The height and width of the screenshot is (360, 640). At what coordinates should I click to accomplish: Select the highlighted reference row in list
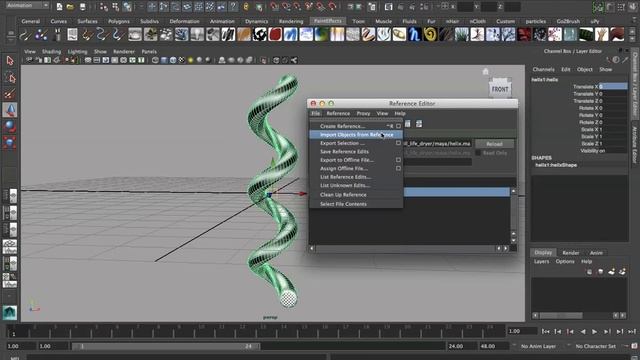click(x=456, y=192)
